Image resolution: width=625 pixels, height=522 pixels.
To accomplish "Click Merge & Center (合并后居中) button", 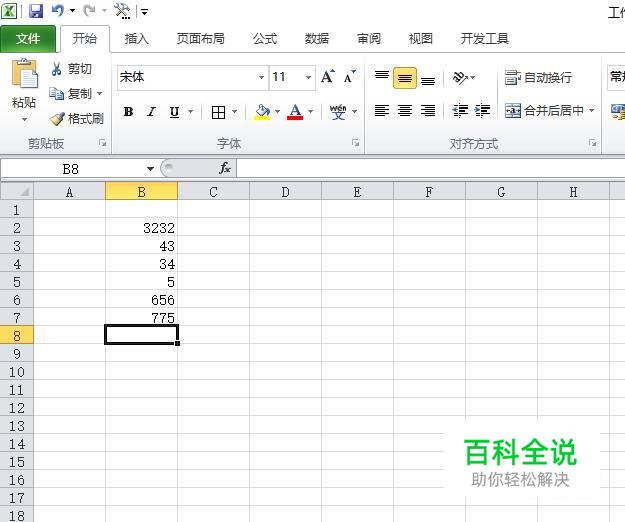I will coord(544,110).
